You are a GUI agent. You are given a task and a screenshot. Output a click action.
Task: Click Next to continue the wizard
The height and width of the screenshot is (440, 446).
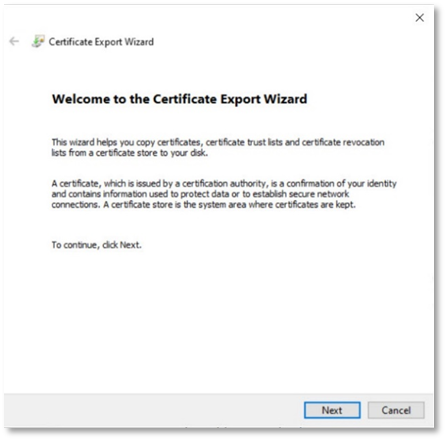pos(332,410)
